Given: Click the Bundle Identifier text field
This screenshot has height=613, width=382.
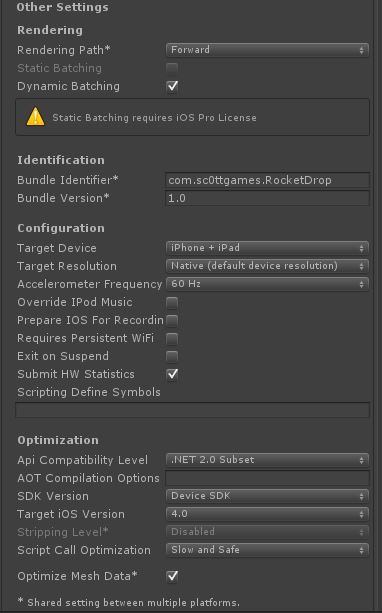Looking at the screenshot, I should pyautogui.click(x=267, y=180).
